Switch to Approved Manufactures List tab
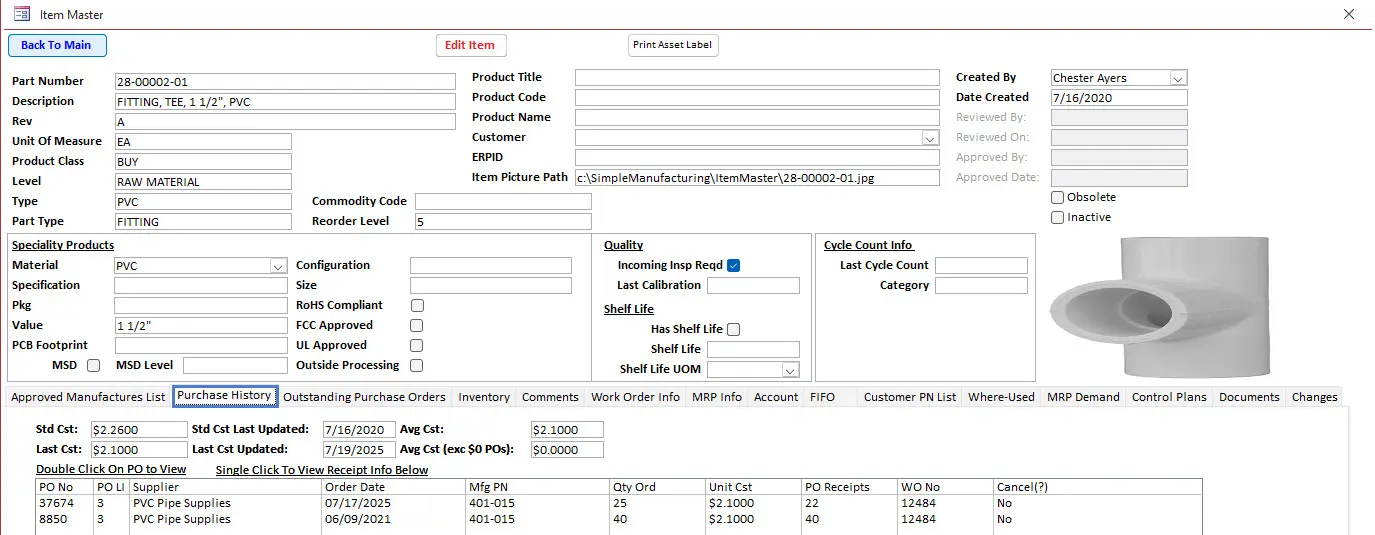The width and height of the screenshot is (1375, 535). click(x=88, y=397)
